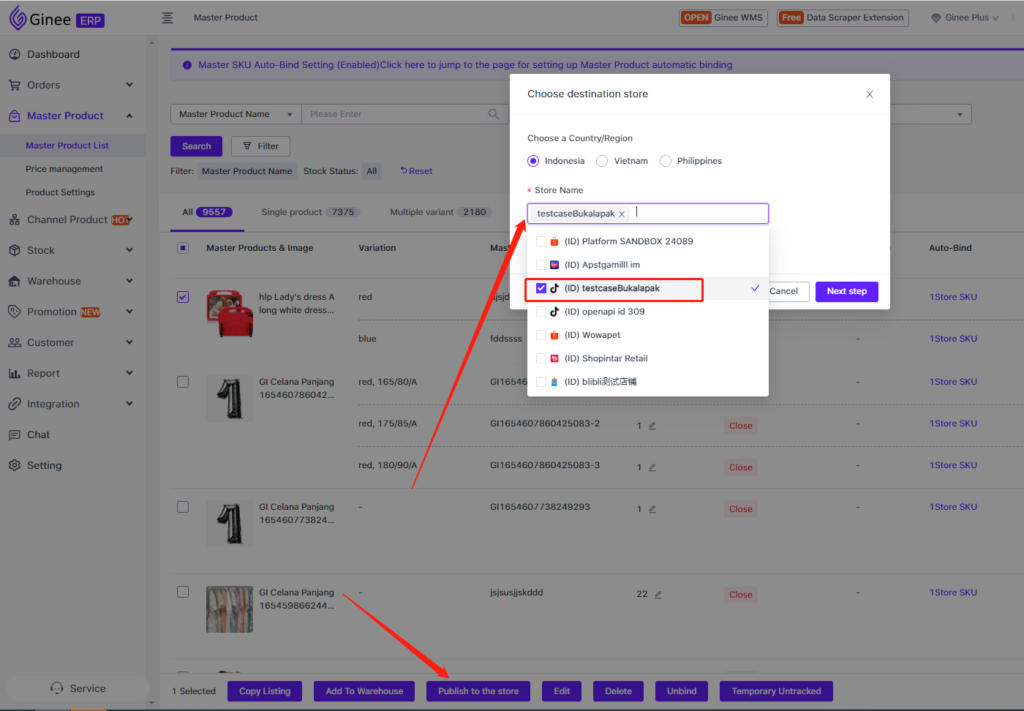Image resolution: width=1024 pixels, height=711 pixels.
Task: Open Product Settings in the sidebar
Action: pyautogui.click(x=60, y=193)
